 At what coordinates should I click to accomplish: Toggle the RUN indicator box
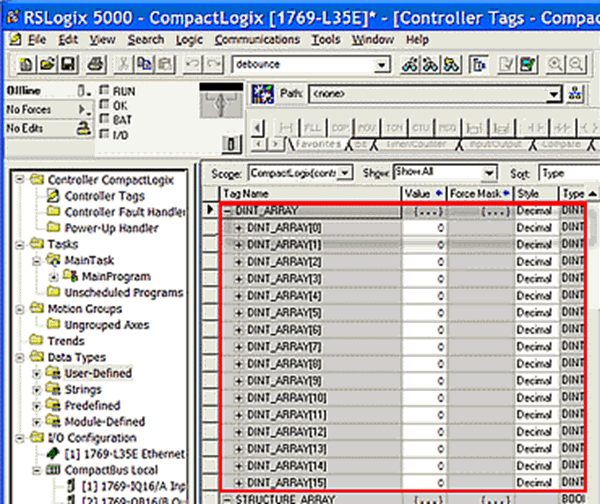coord(104,90)
